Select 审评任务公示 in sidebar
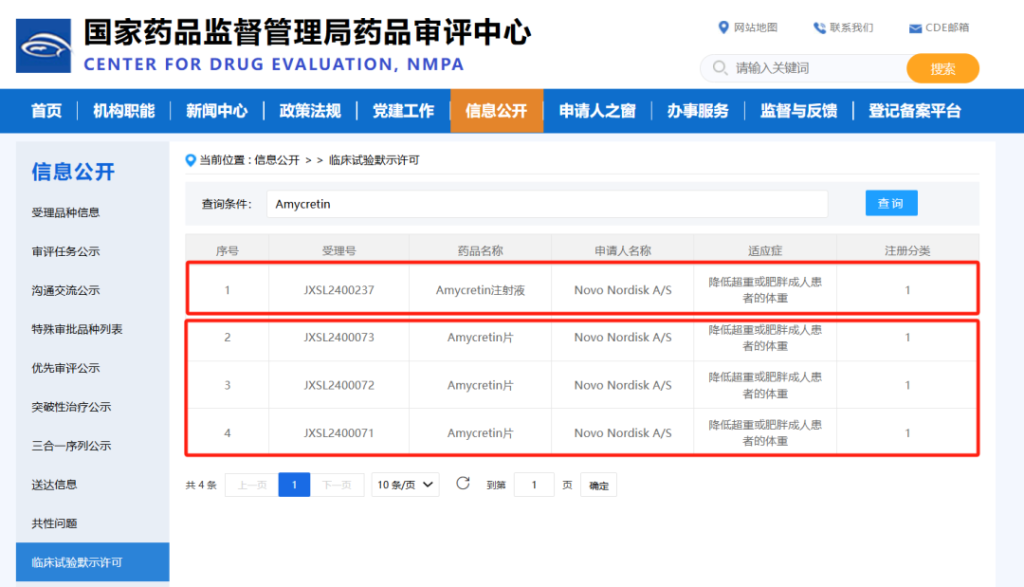The image size is (1024, 587). [65, 251]
